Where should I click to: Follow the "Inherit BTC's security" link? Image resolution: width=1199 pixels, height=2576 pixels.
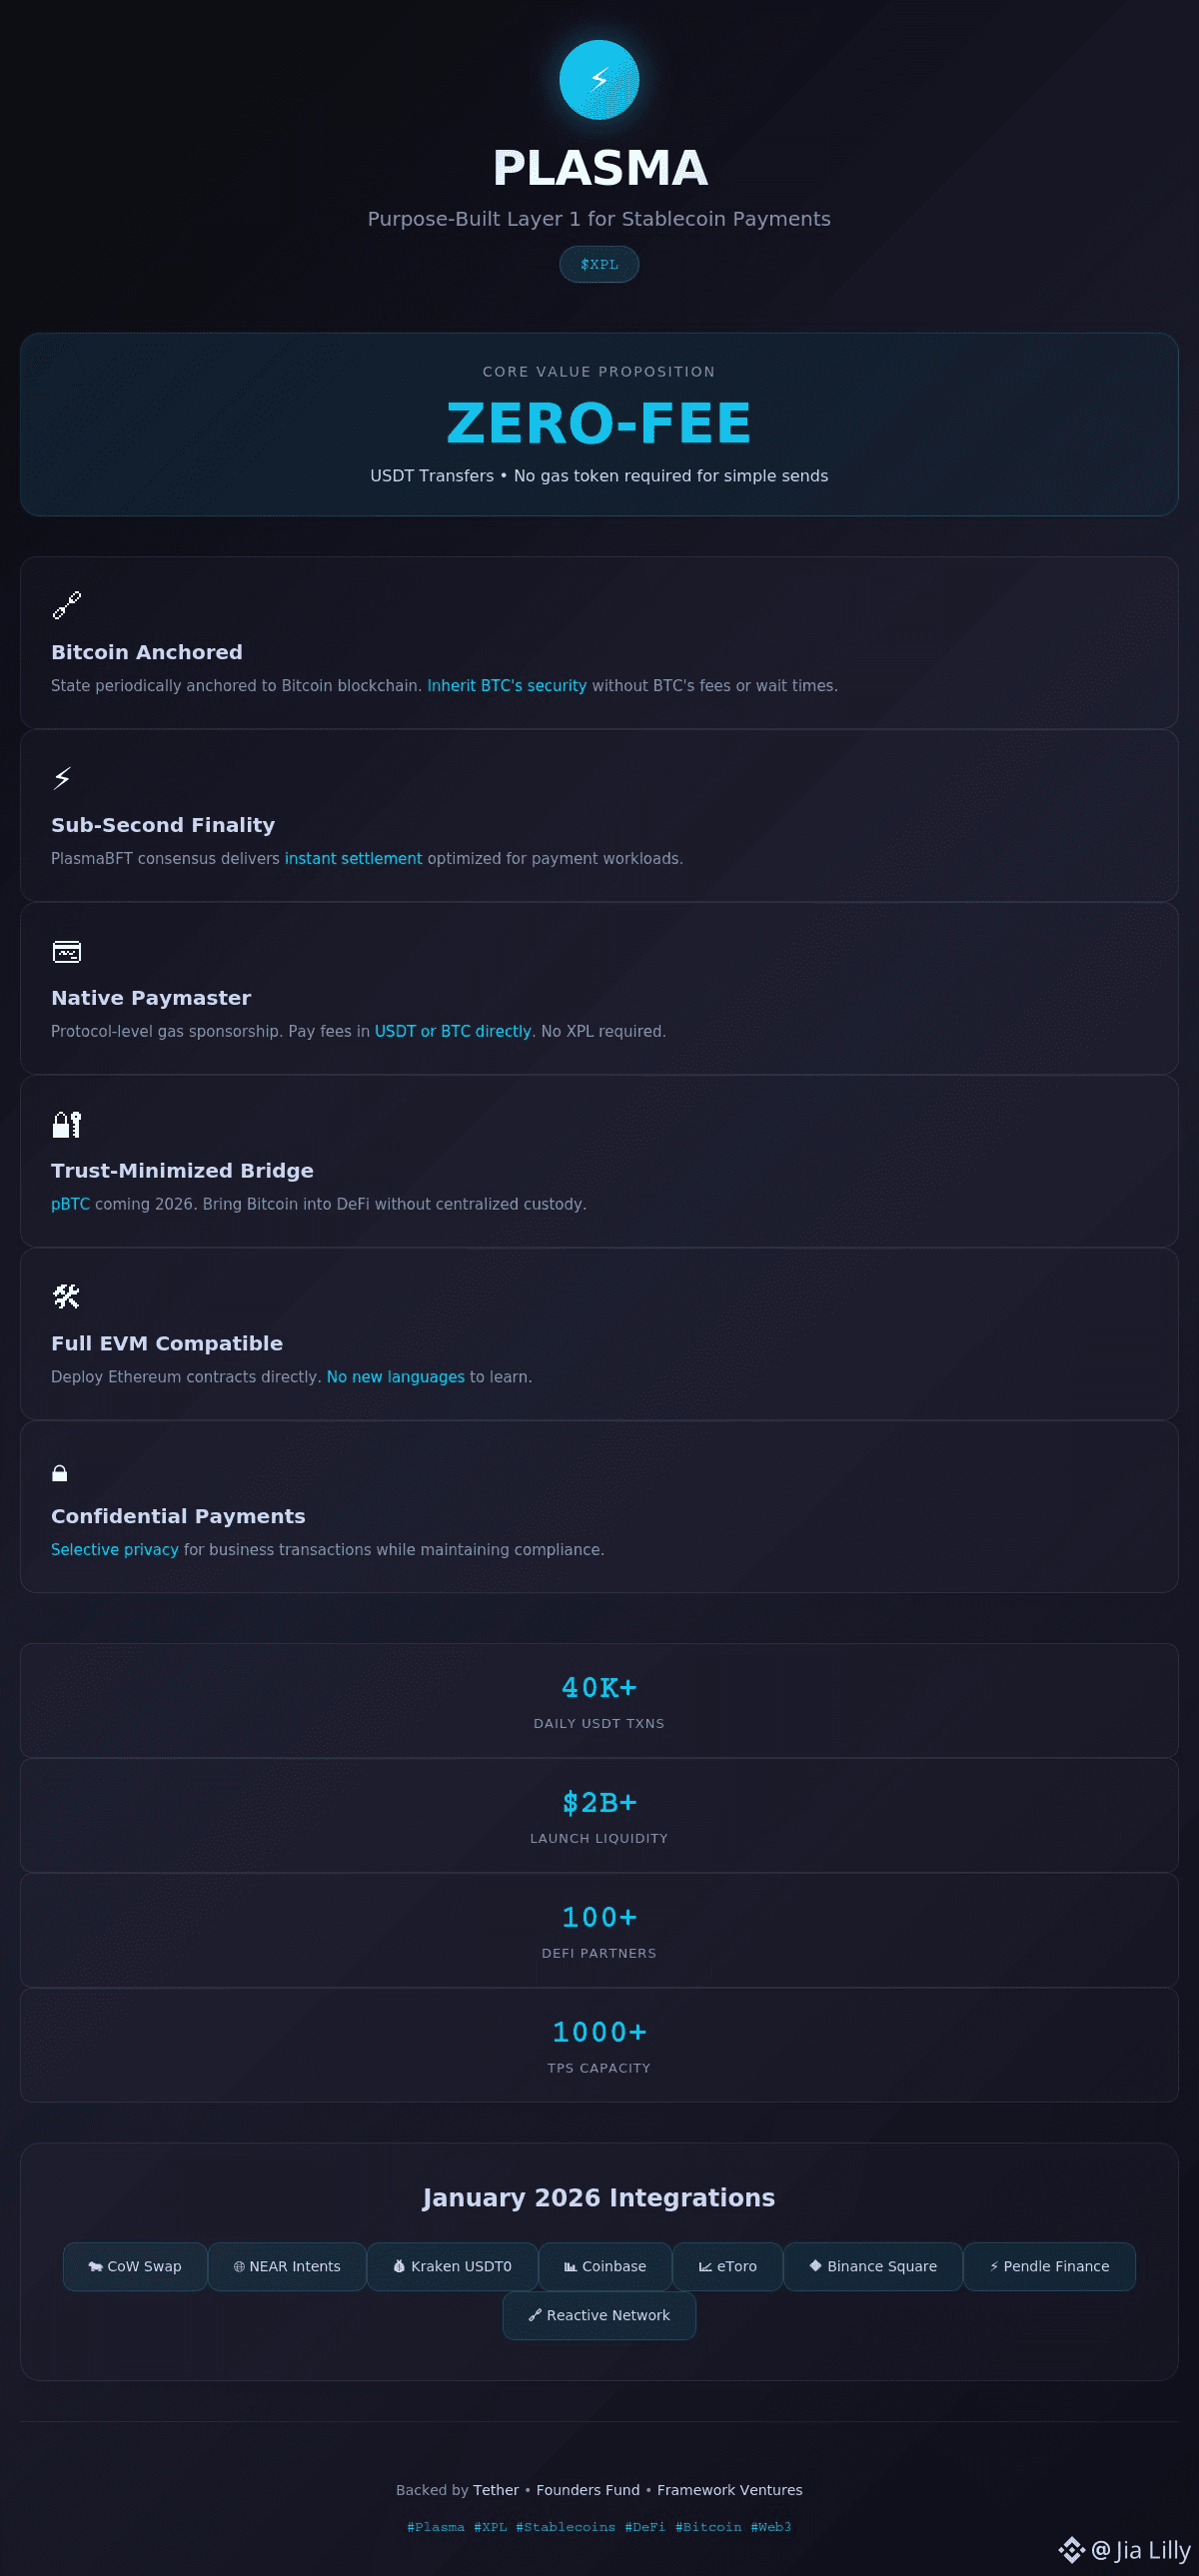click(x=506, y=686)
